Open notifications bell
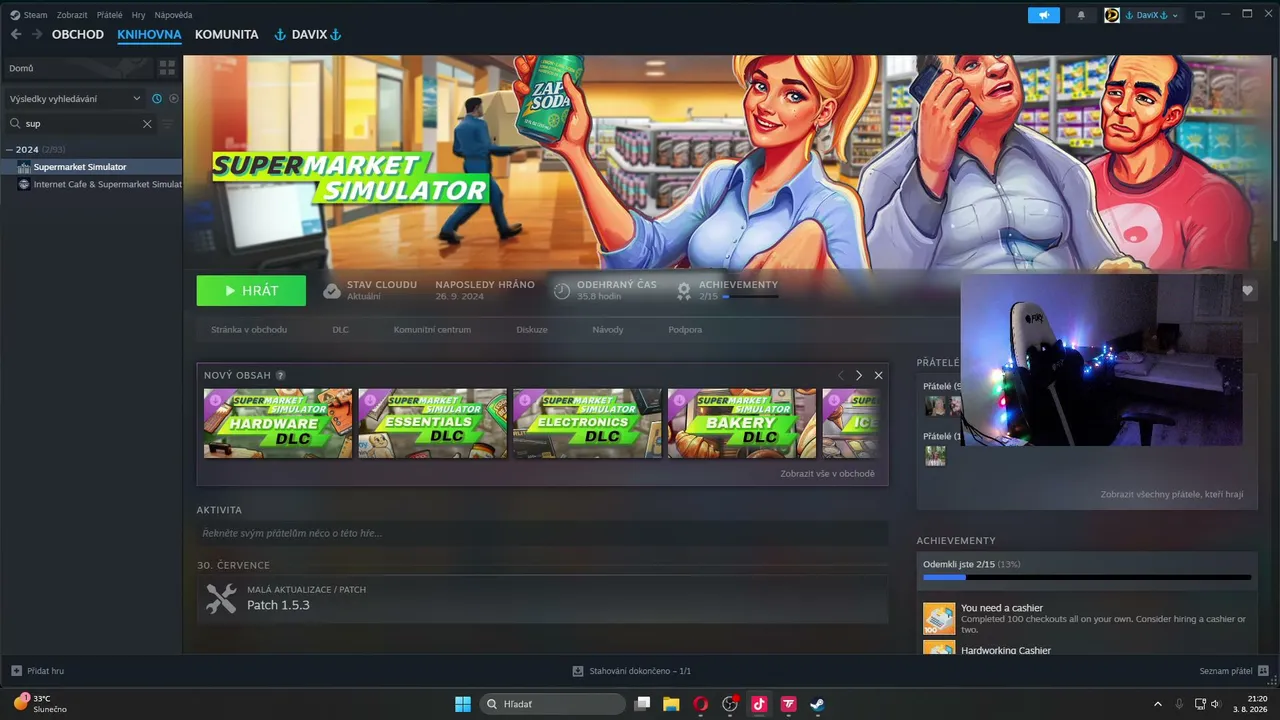Screen dimensions: 1280x720 coord(1081,15)
